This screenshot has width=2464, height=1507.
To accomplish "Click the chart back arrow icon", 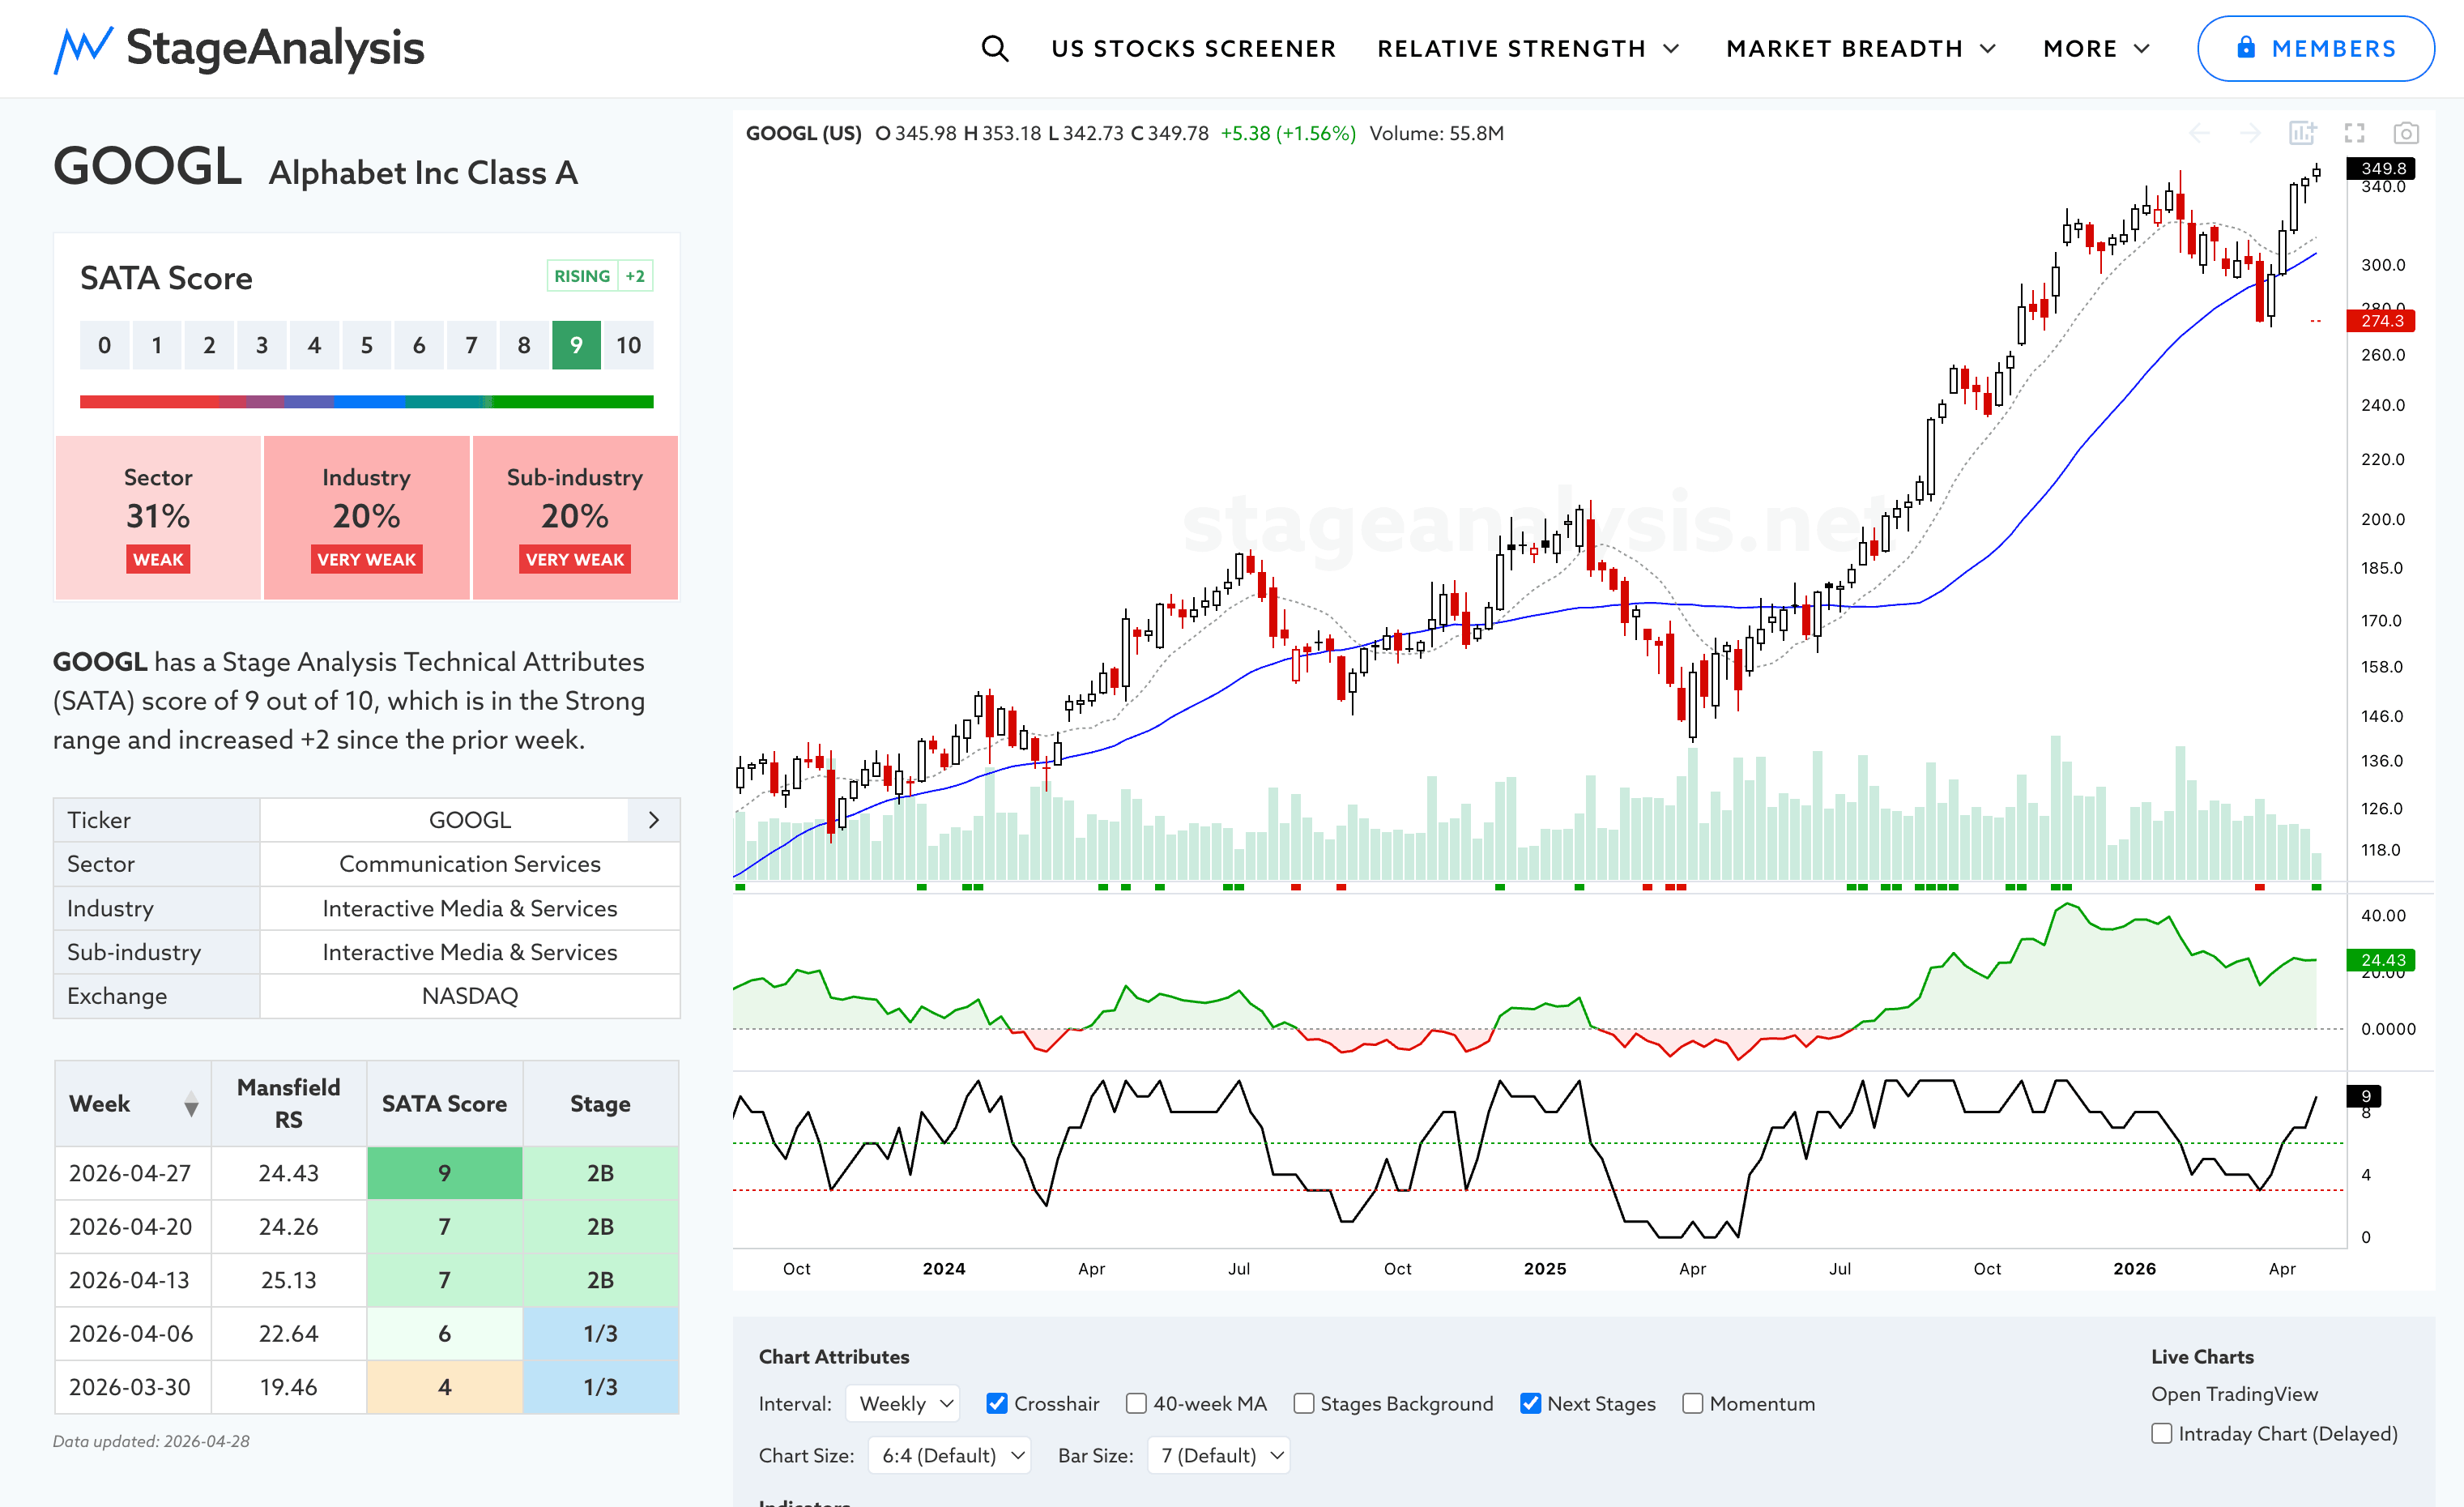I will coord(2199,133).
